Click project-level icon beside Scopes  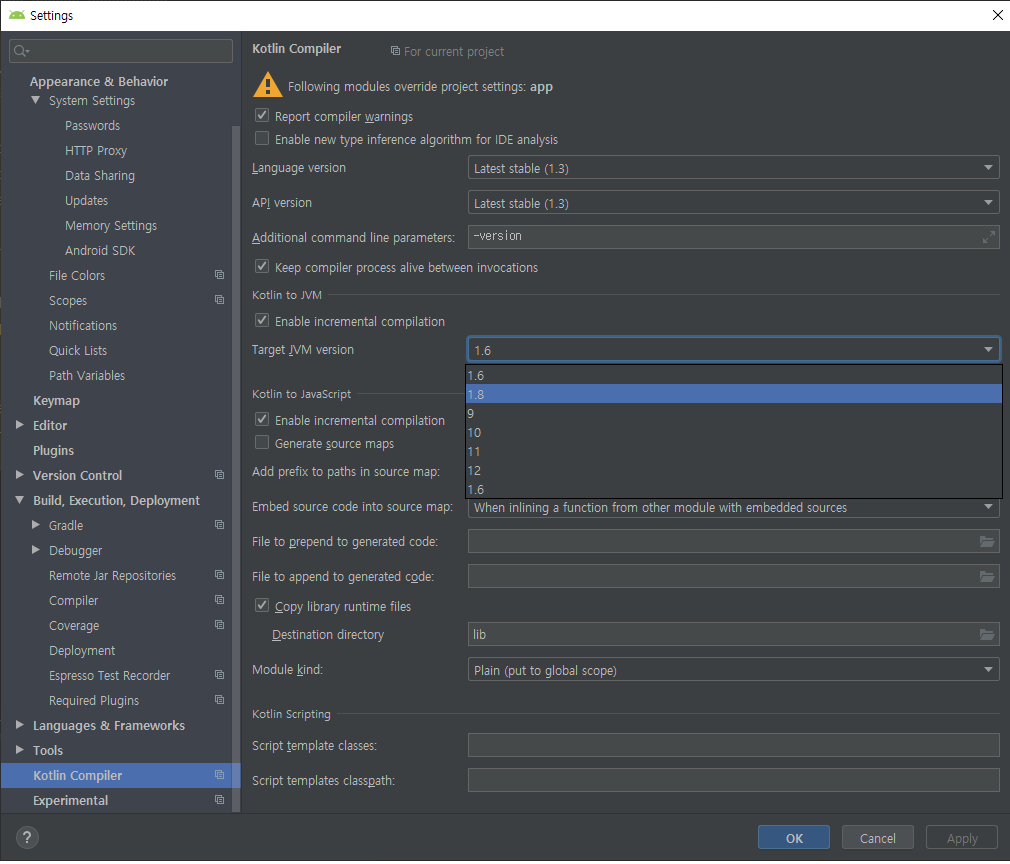220,300
